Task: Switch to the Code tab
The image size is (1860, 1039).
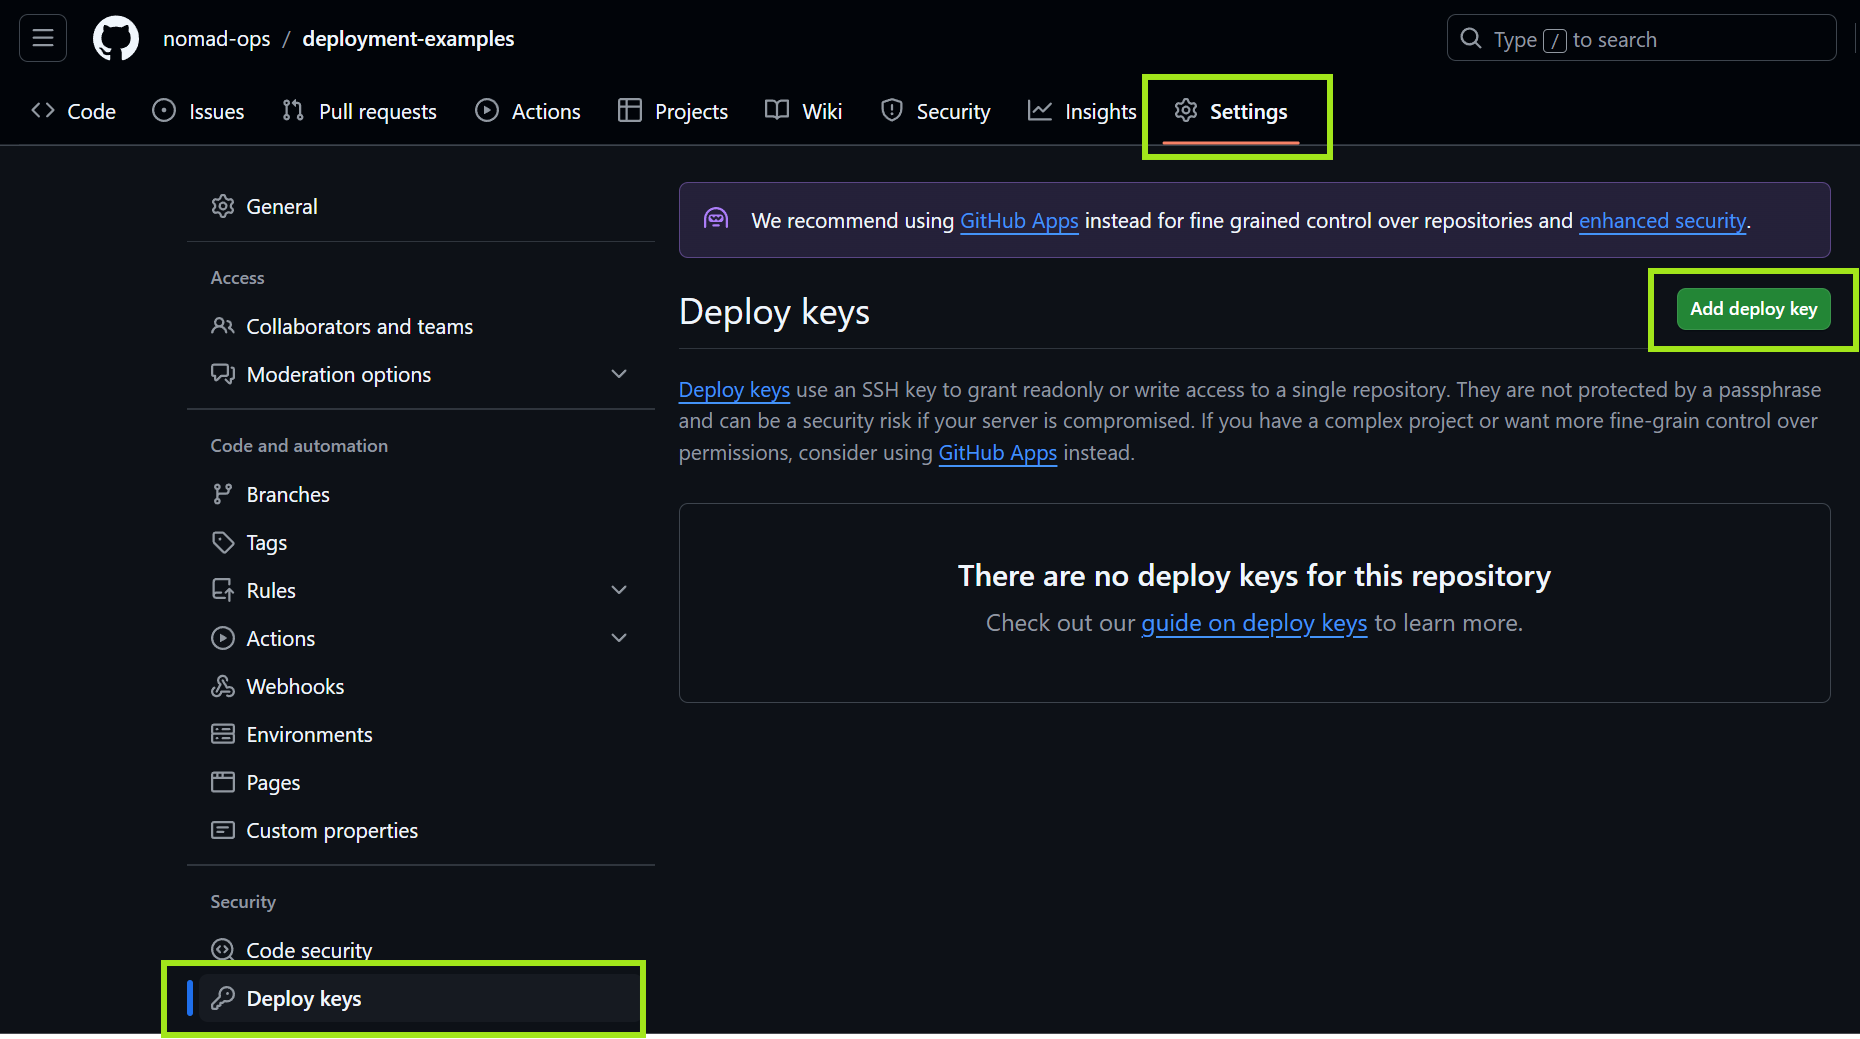Action: 74,111
